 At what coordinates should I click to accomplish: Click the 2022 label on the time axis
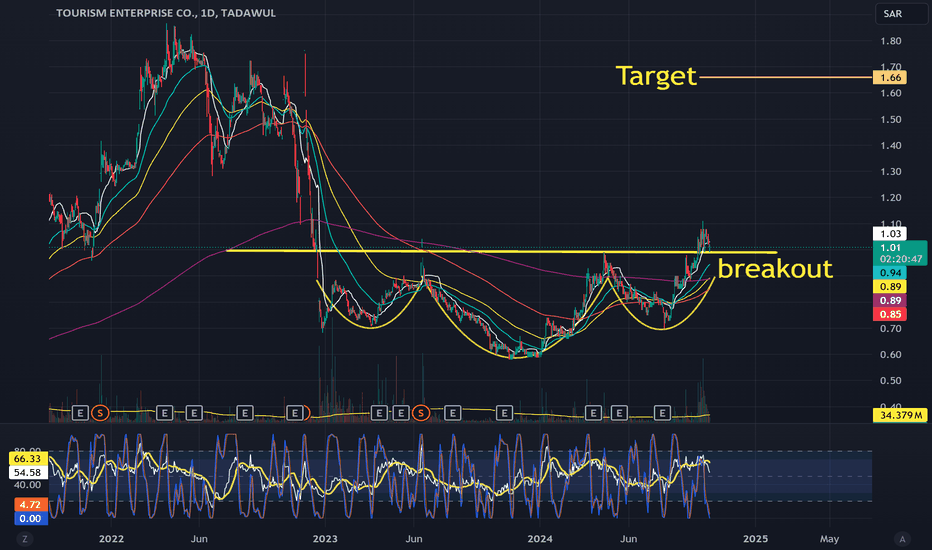pyautogui.click(x=111, y=539)
